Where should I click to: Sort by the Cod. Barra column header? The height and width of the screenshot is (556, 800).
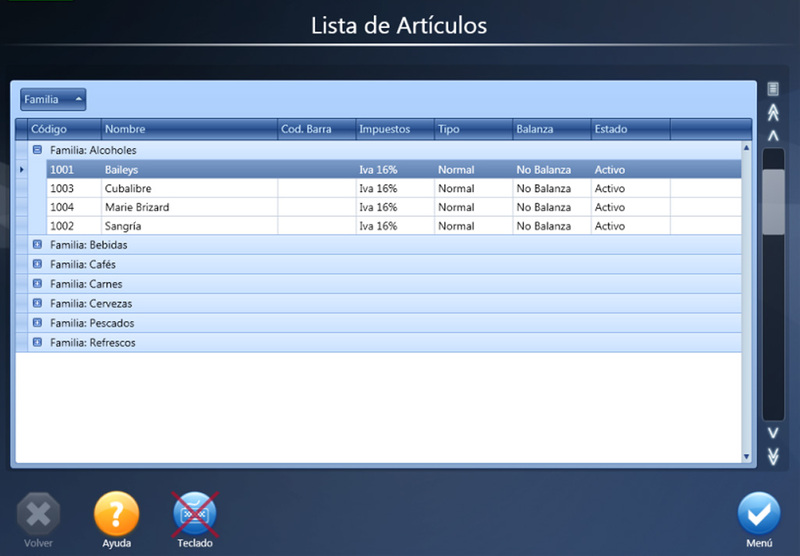[316, 129]
